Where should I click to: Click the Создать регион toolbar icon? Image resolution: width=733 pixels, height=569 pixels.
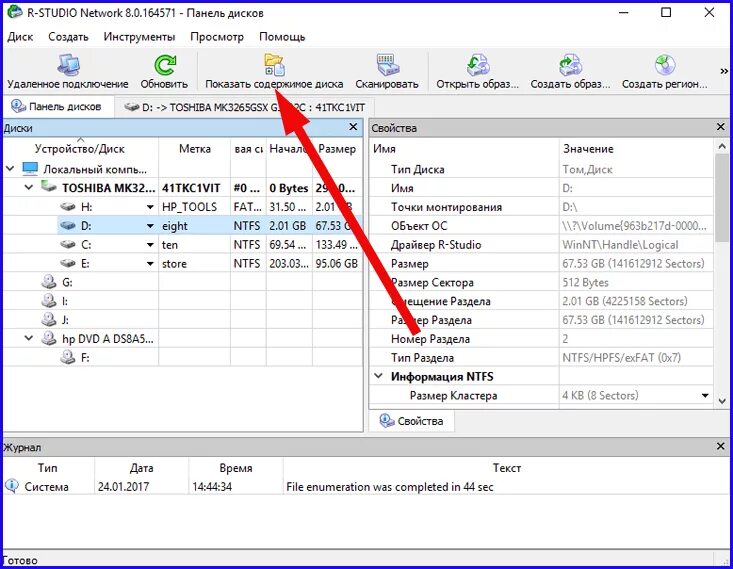pyautogui.click(x=665, y=65)
